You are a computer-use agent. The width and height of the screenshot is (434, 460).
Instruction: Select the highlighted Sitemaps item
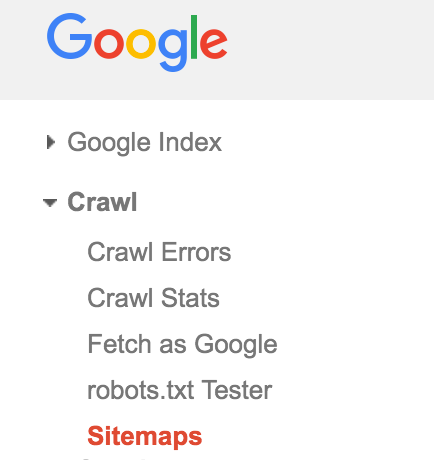(145, 436)
